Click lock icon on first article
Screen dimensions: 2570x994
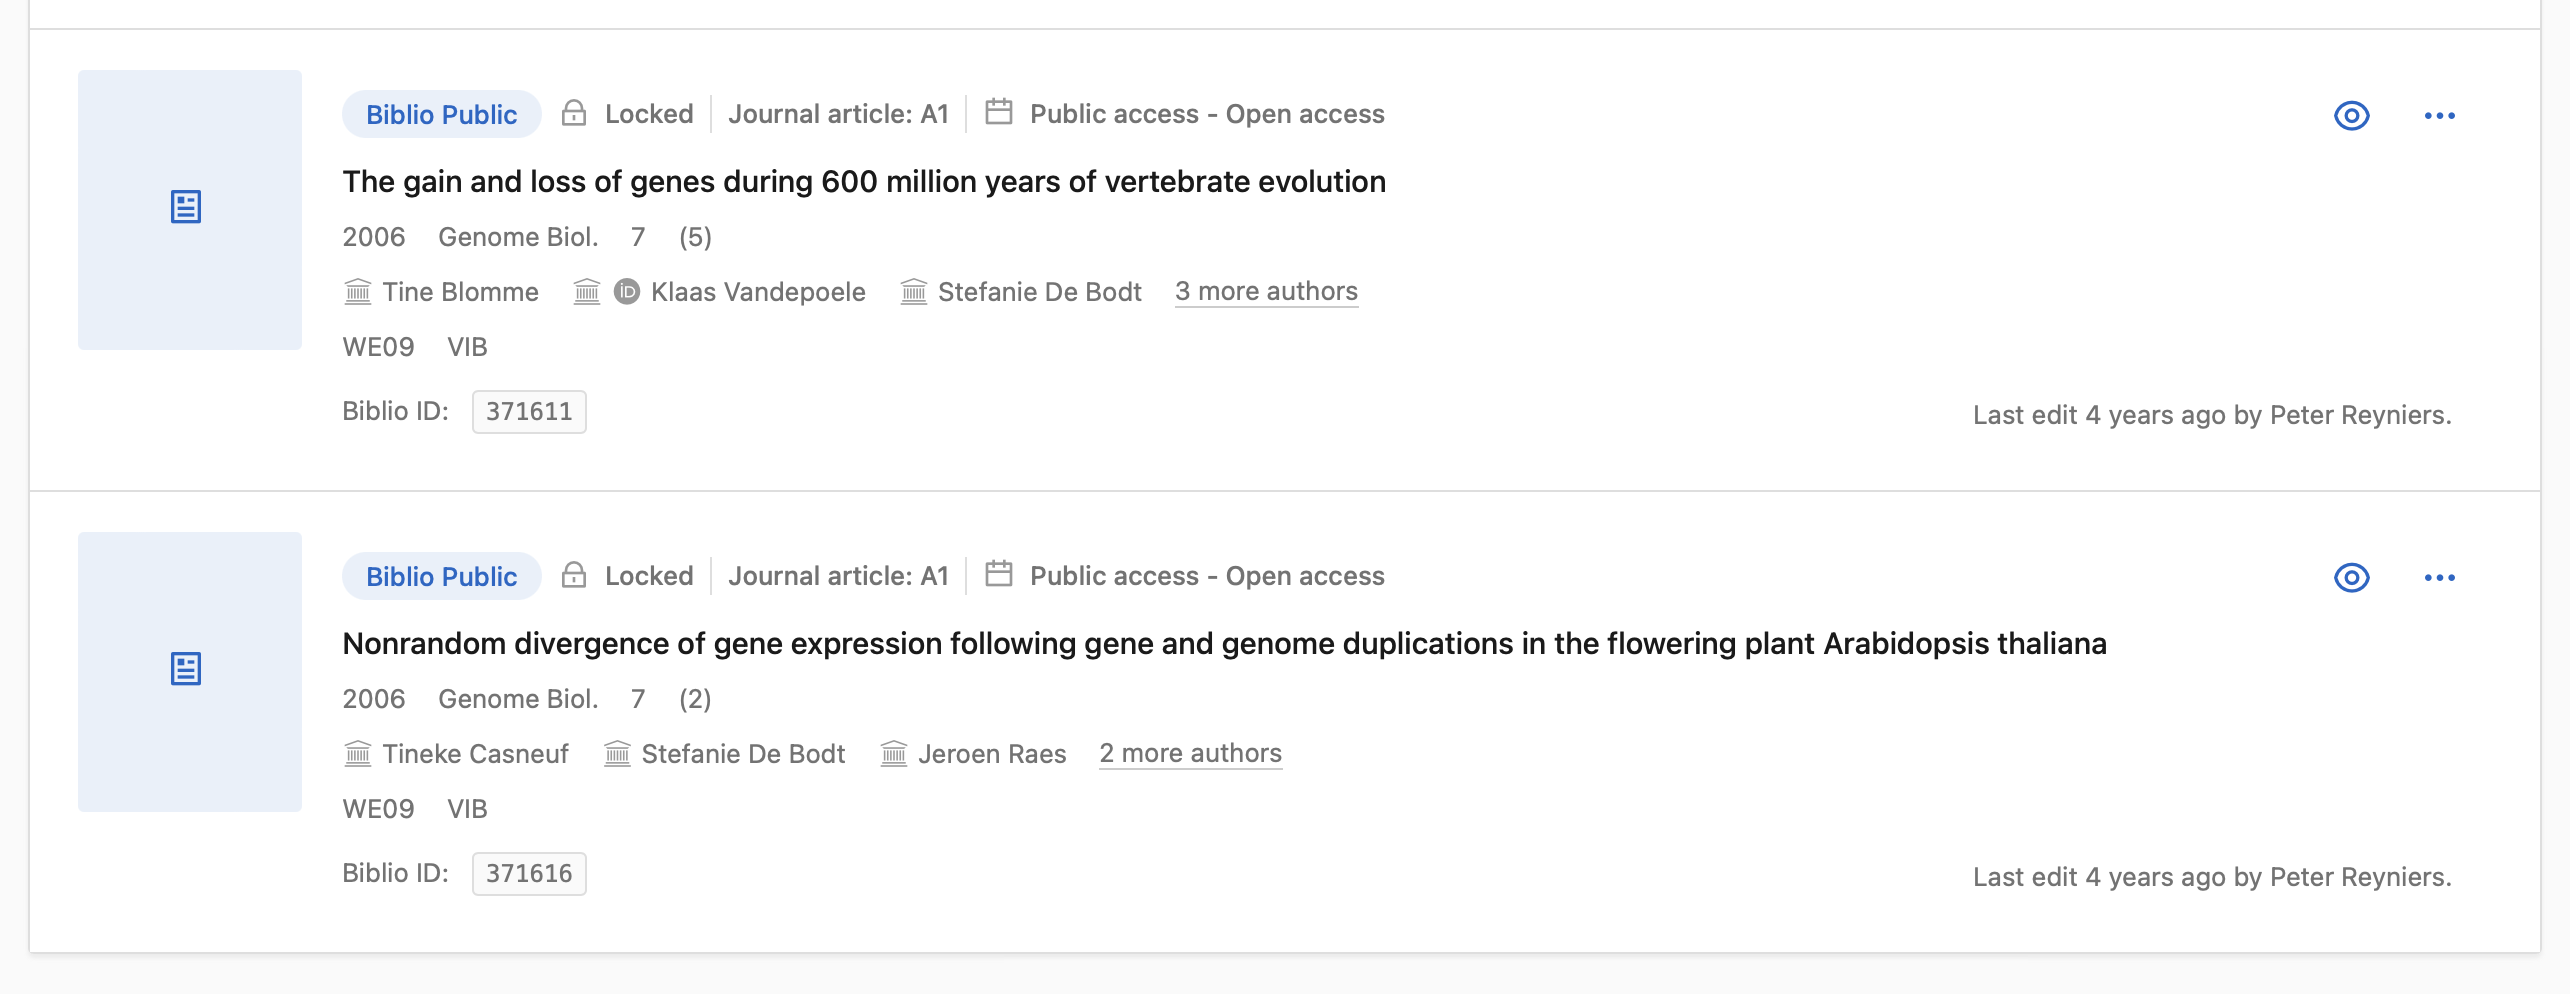coord(574,114)
